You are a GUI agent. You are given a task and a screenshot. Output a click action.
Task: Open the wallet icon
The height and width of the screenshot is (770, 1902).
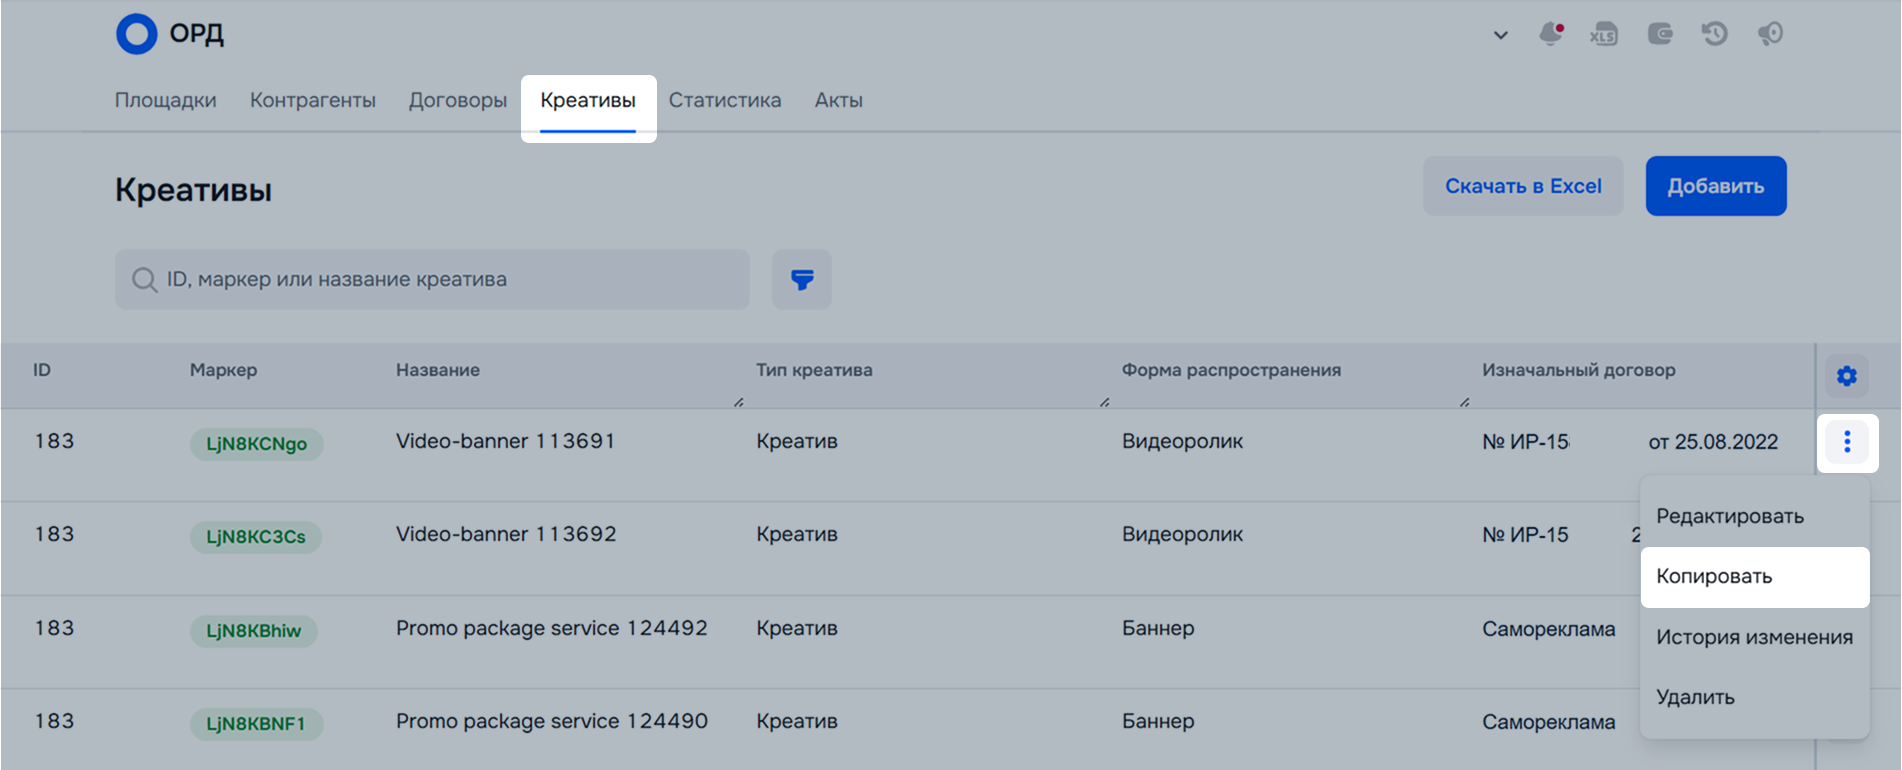[x=1660, y=34]
